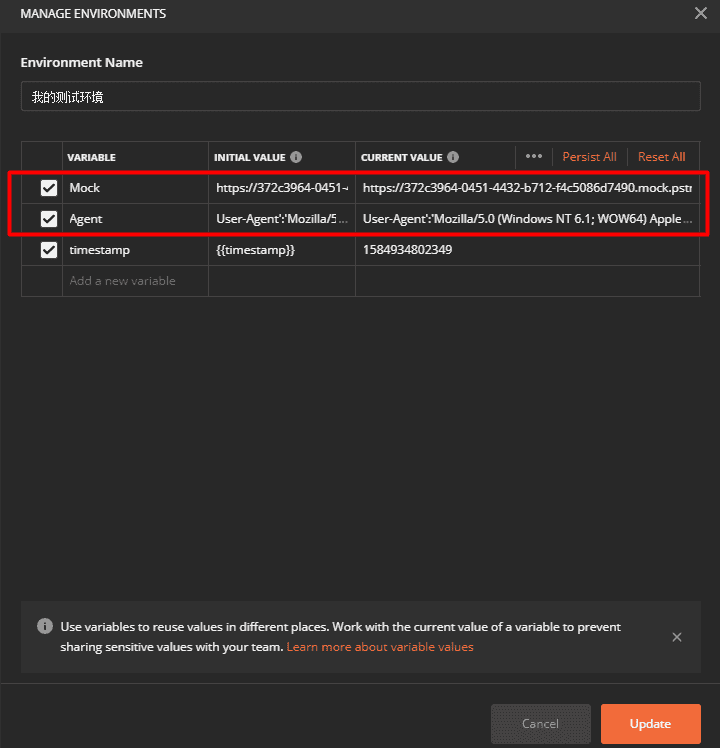Toggle the timestamp variable checkbox
This screenshot has height=748, width=720.
[x=48, y=250]
